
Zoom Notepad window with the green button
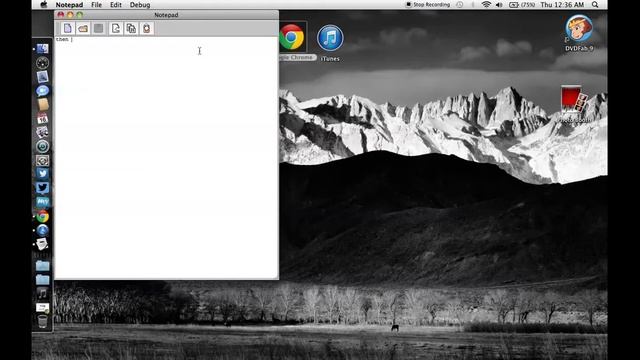click(x=80, y=15)
